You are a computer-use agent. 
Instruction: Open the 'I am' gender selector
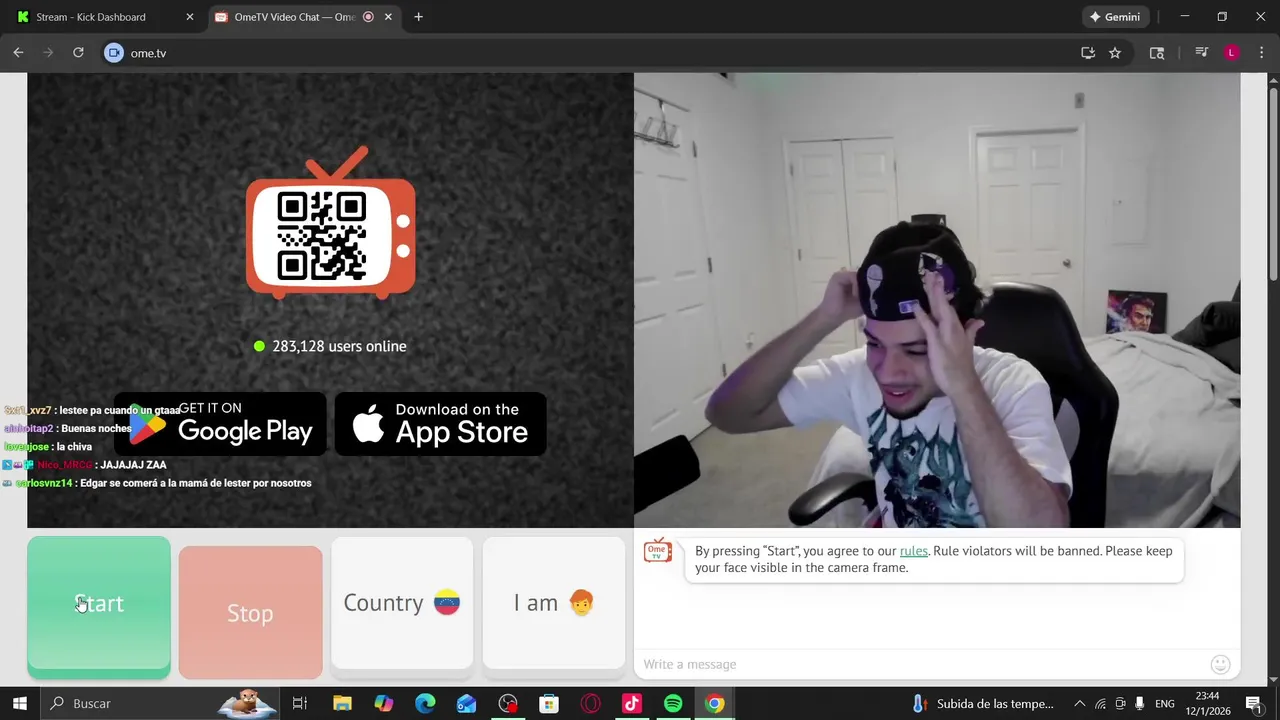[x=554, y=603]
